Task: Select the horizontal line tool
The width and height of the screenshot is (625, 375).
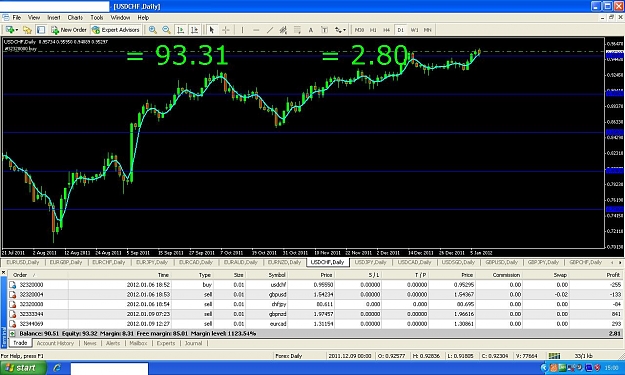Action: 256,30
